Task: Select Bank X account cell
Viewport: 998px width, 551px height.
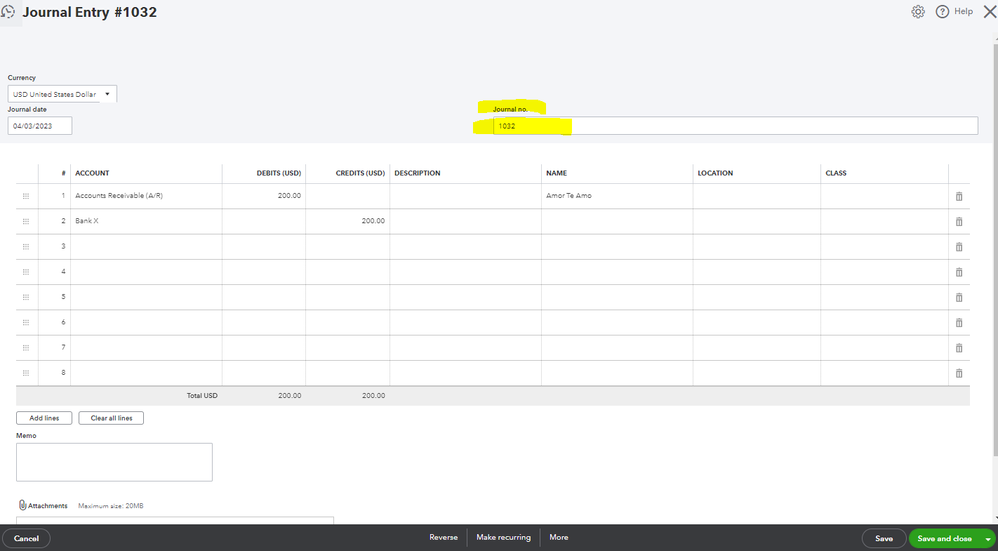Action: (x=146, y=221)
